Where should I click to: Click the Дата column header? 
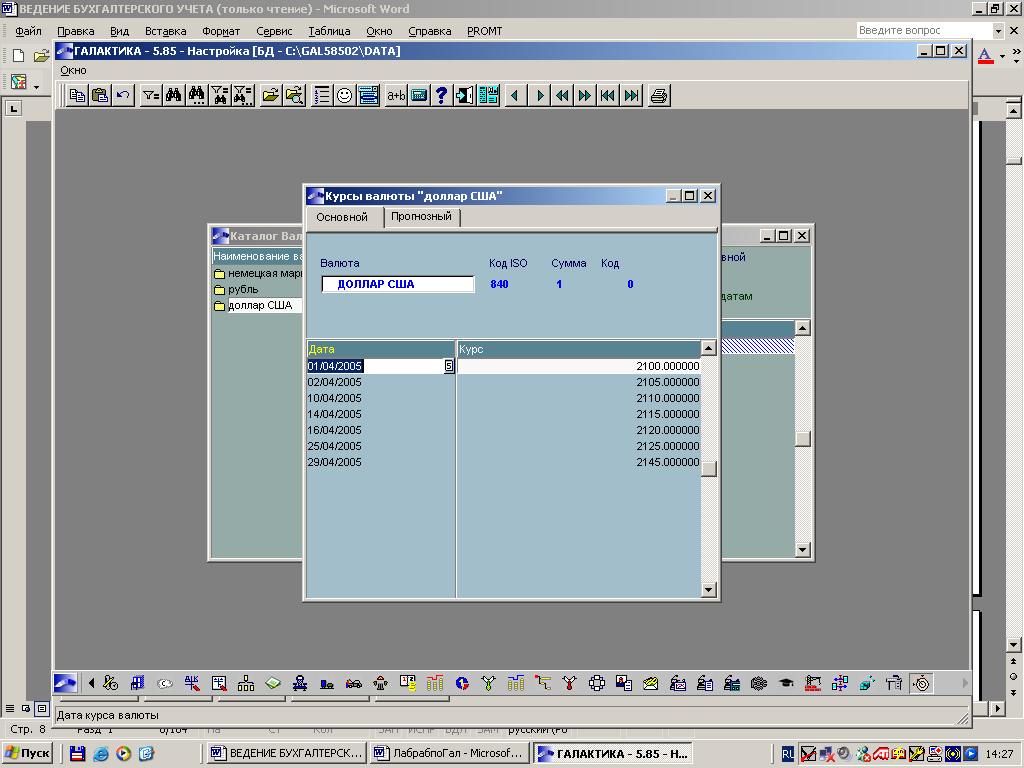[x=381, y=349]
